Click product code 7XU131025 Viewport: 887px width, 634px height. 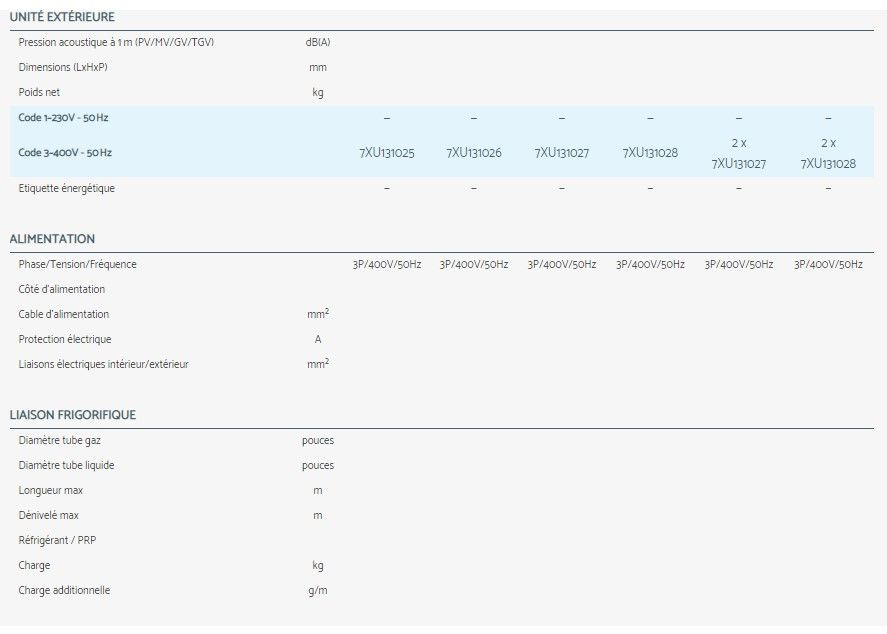coord(386,153)
